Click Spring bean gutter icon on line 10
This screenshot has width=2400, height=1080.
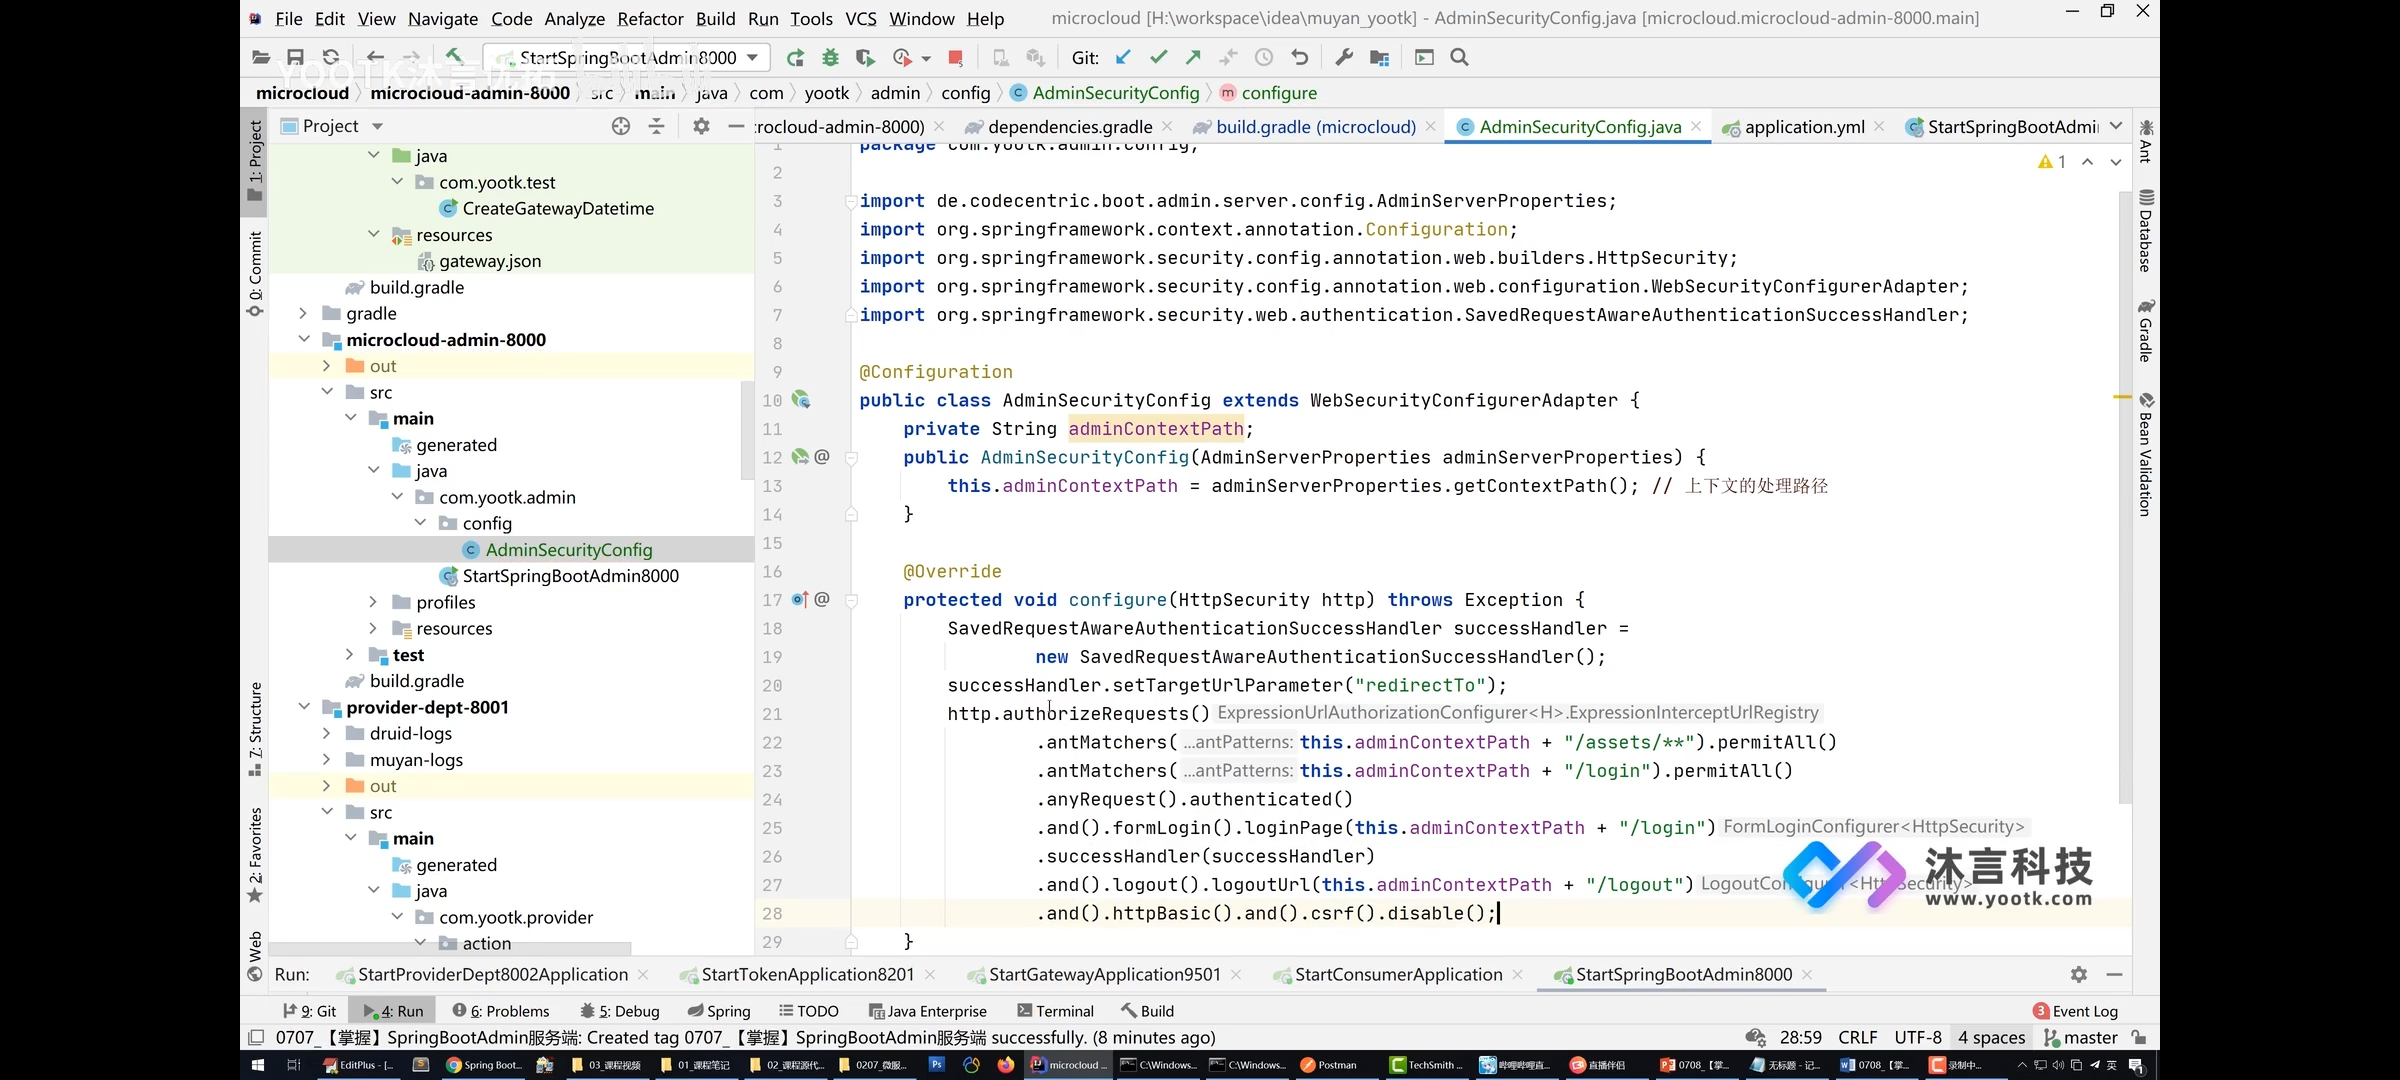point(801,400)
